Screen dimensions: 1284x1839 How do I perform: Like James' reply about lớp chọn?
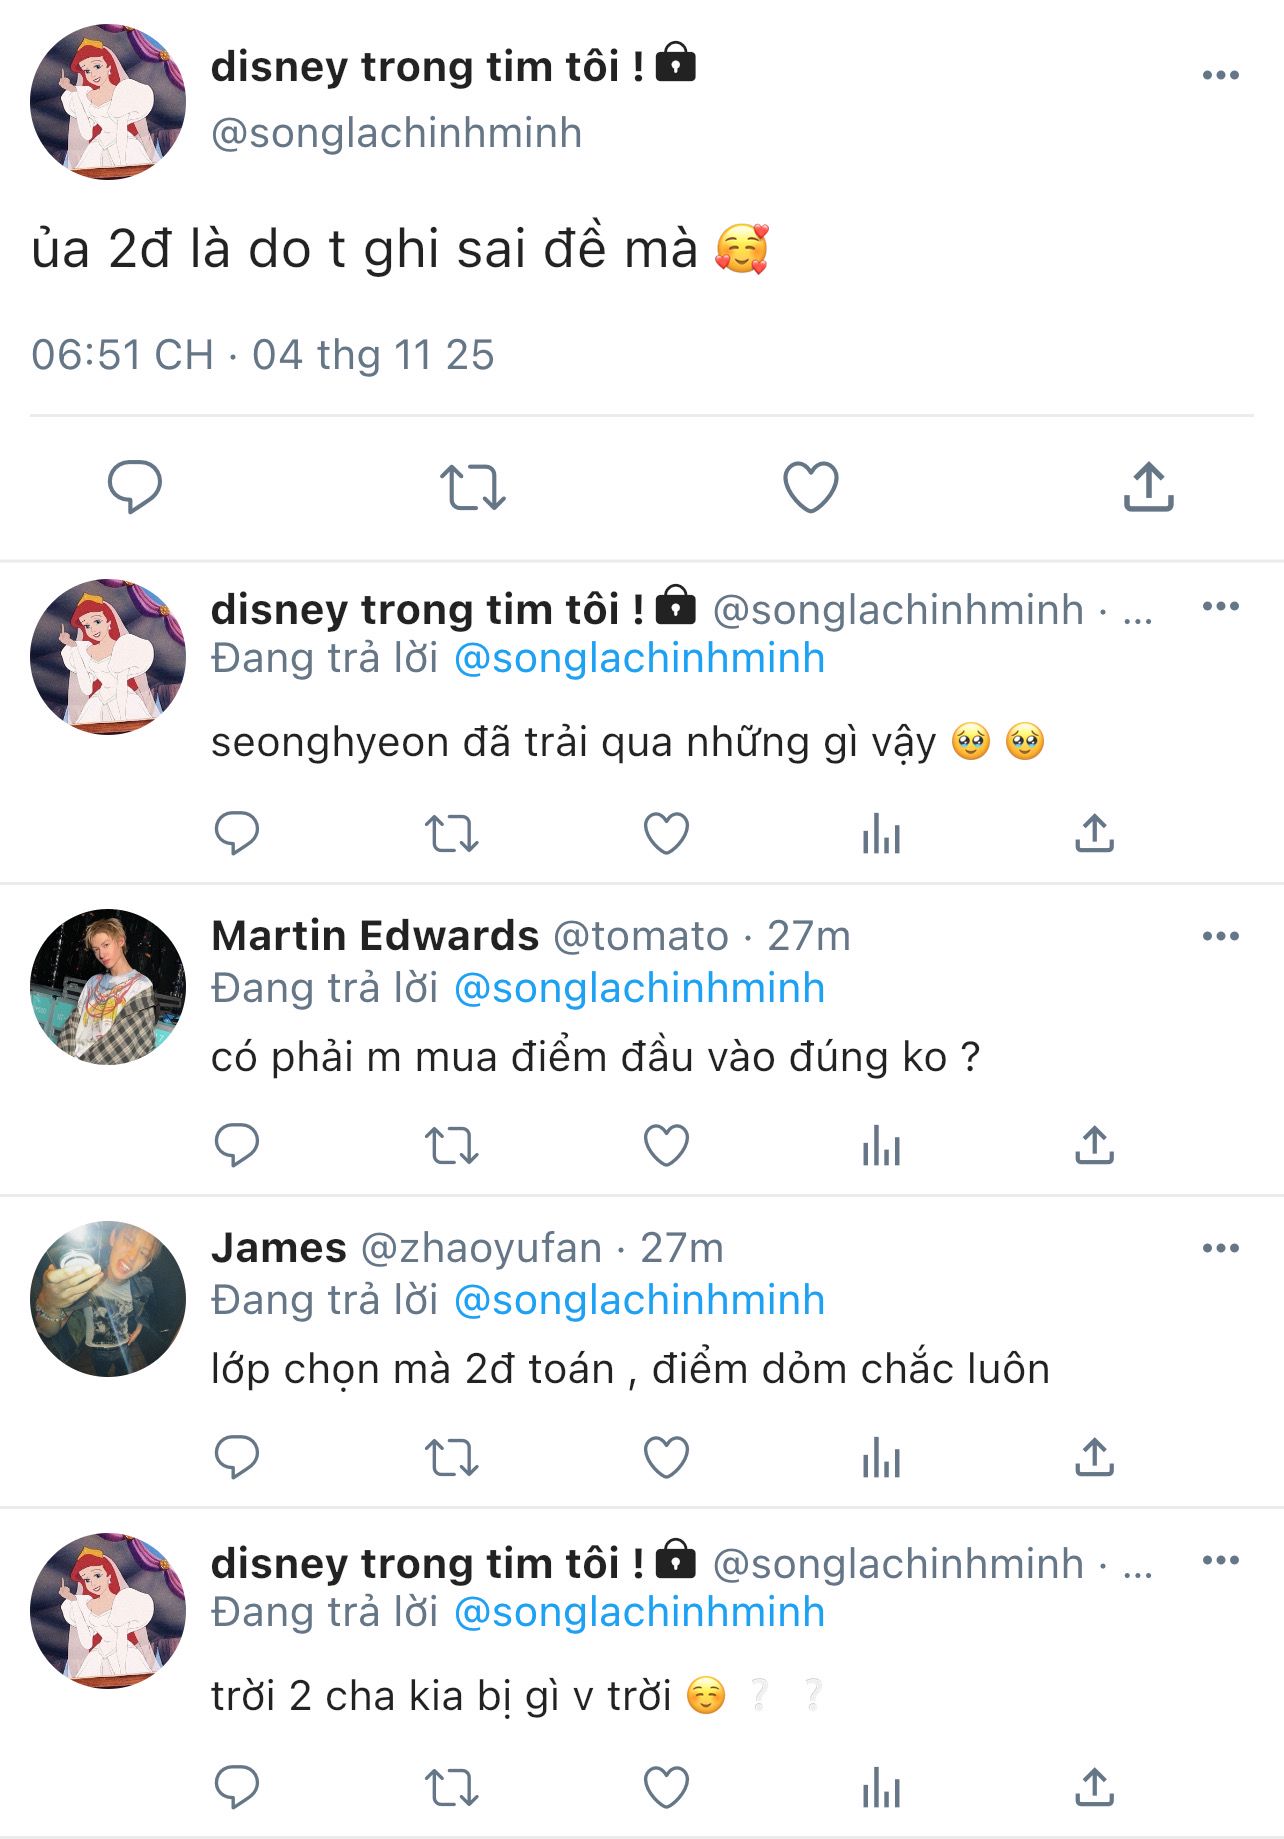click(x=666, y=1458)
